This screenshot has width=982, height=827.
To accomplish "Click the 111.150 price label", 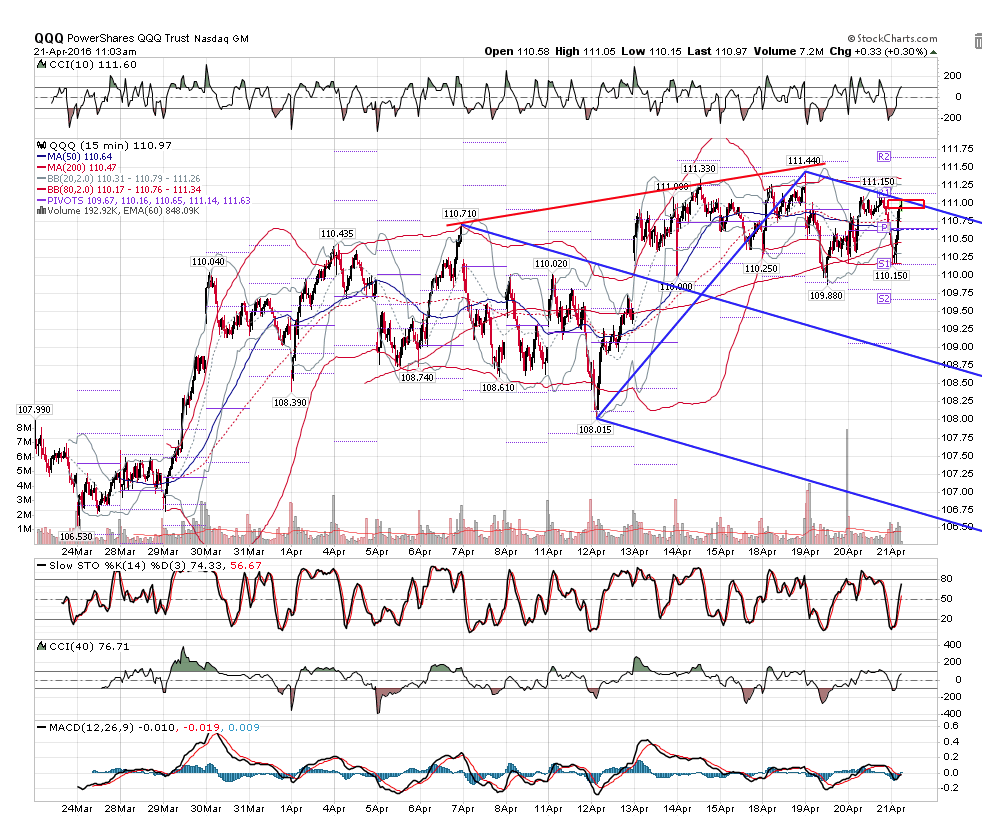I will (878, 182).
